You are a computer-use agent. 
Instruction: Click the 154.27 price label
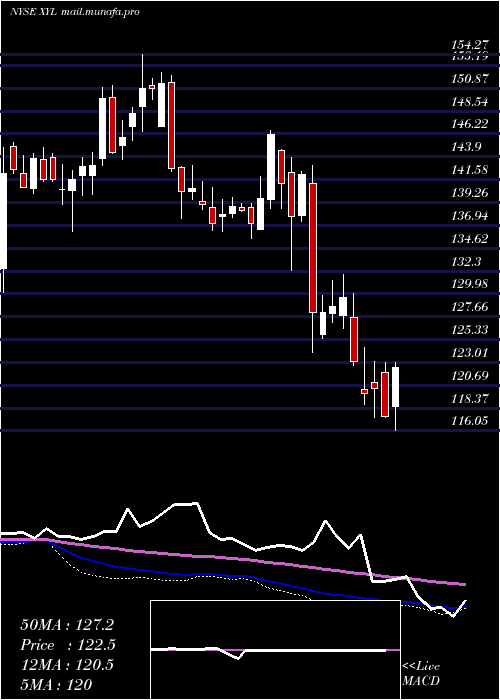(469, 46)
